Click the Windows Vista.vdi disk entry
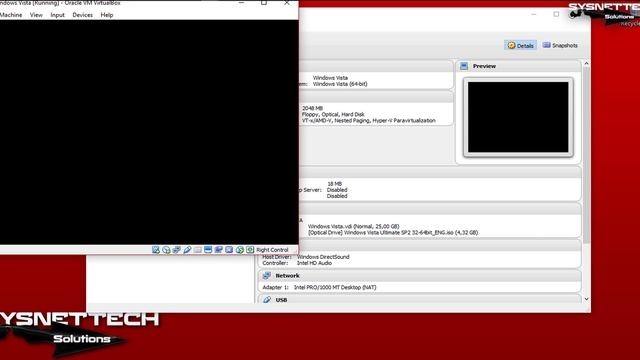The image size is (640, 360). click(353, 226)
